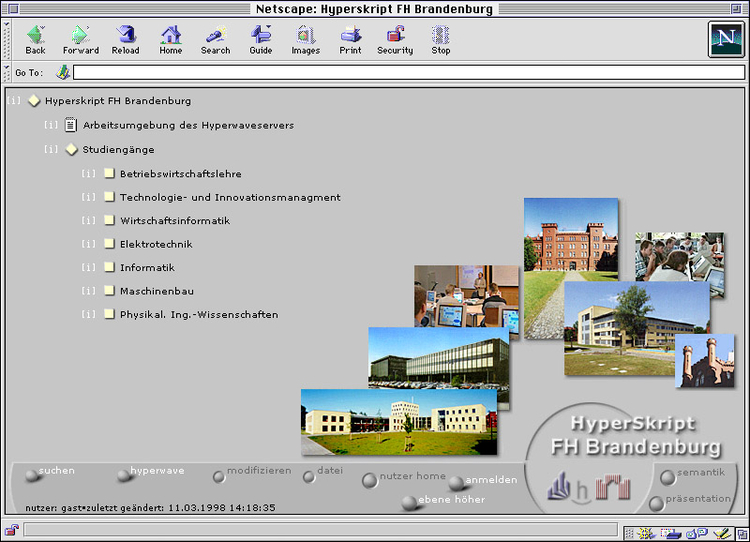The height and width of the screenshot is (542, 750).
Task: Click the document icon for Arbeitsumgebung
Action: [70, 125]
